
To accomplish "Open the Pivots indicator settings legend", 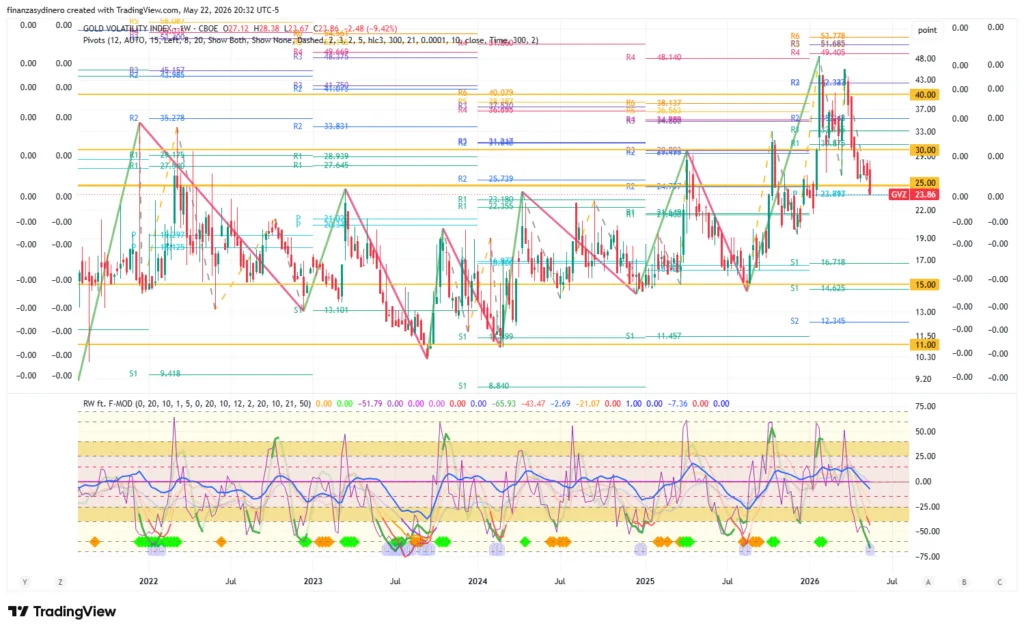I will pyautogui.click(x=310, y=40).
